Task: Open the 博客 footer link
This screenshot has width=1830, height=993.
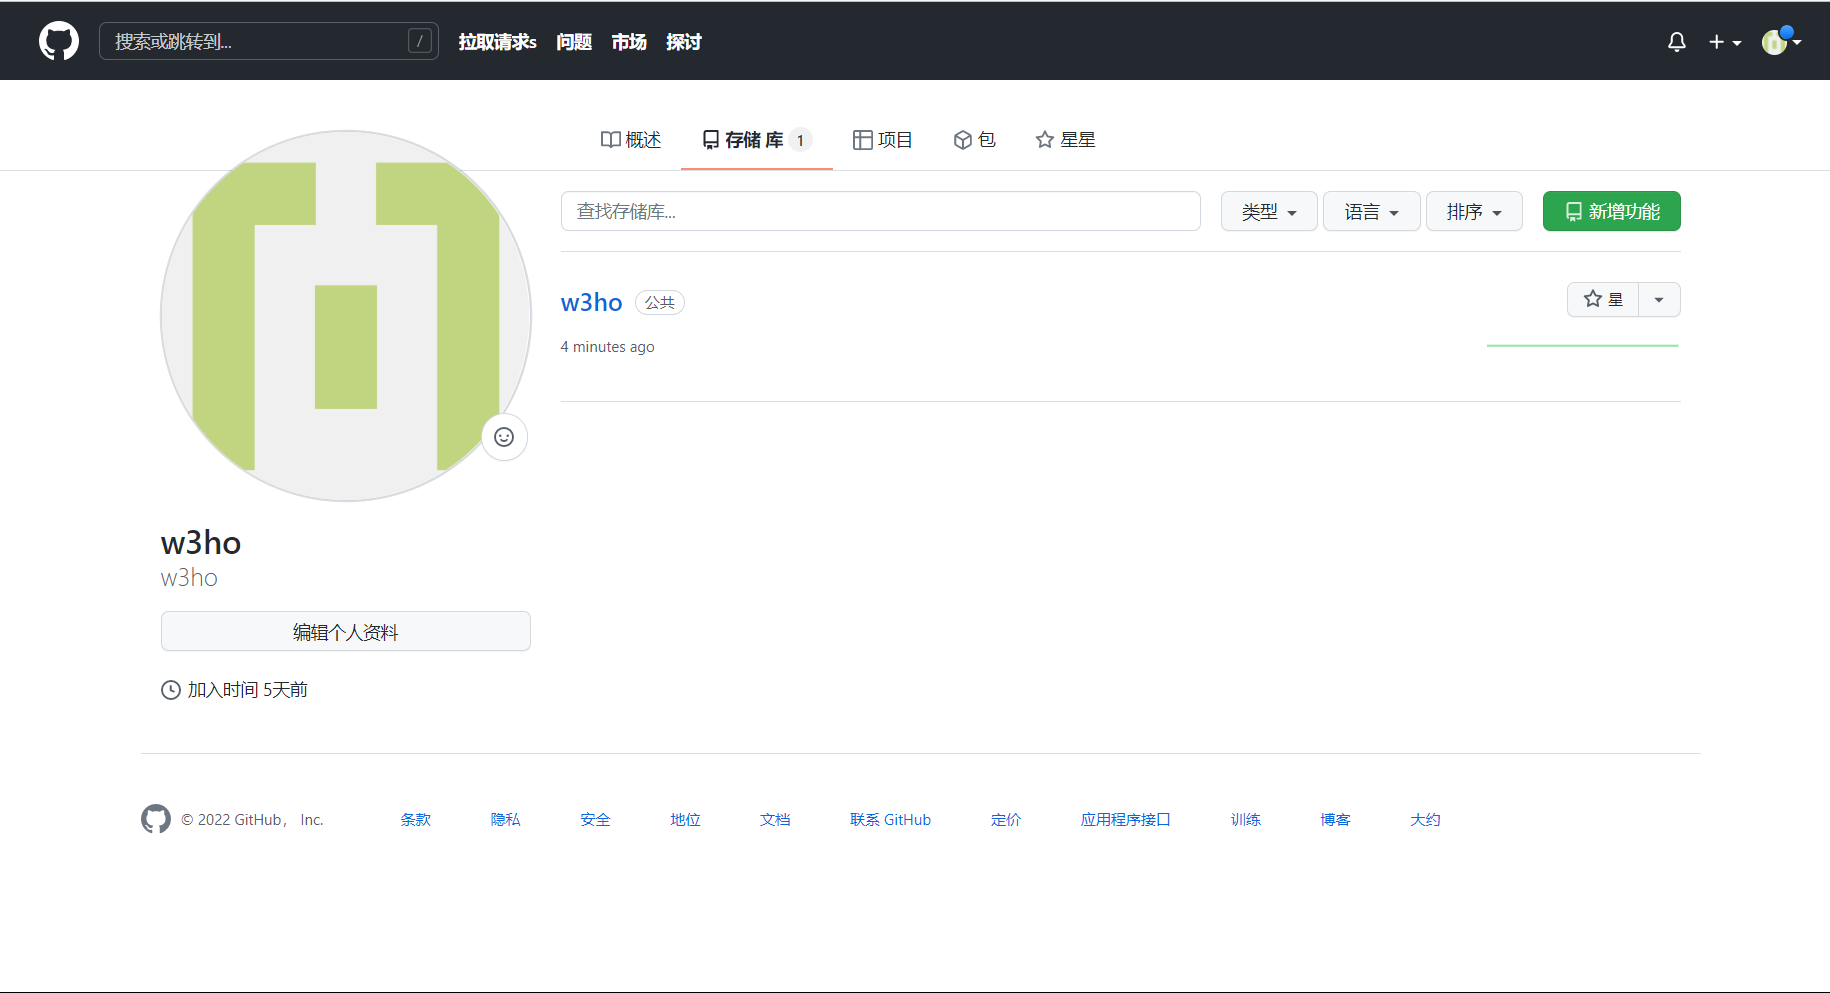Action: (1335, 820)
